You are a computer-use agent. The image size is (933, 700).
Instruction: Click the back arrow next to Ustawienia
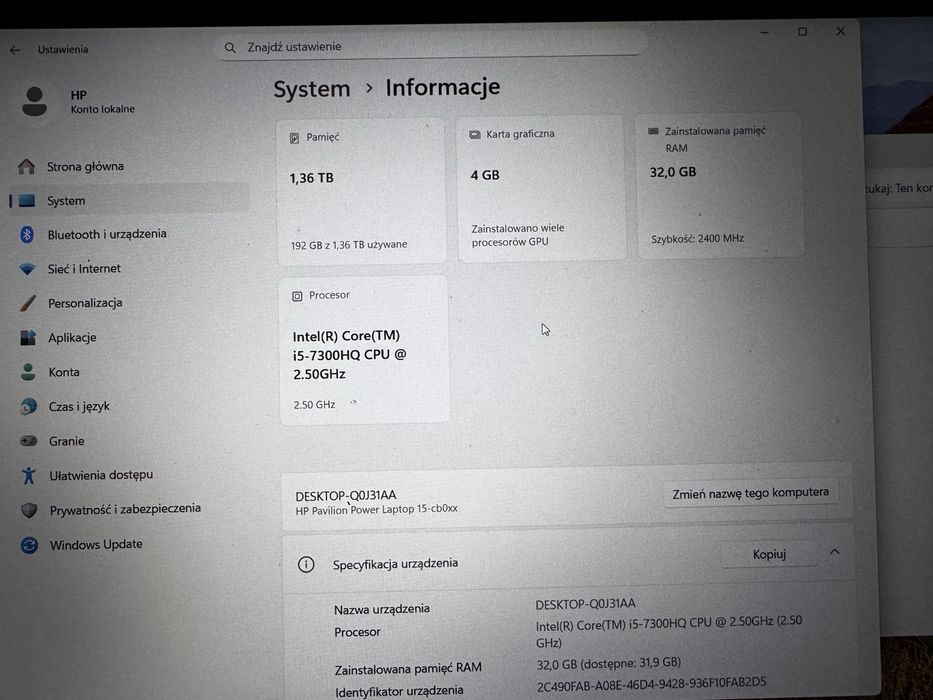click(15, 51)
